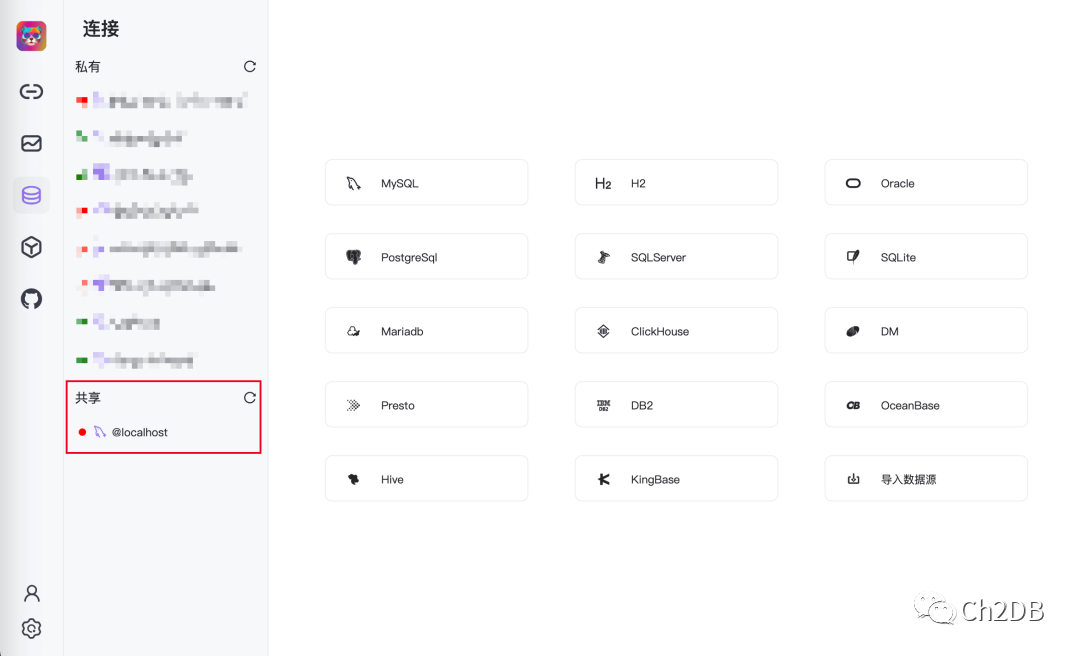Click the 导入数据源 import button

point(925,479)
